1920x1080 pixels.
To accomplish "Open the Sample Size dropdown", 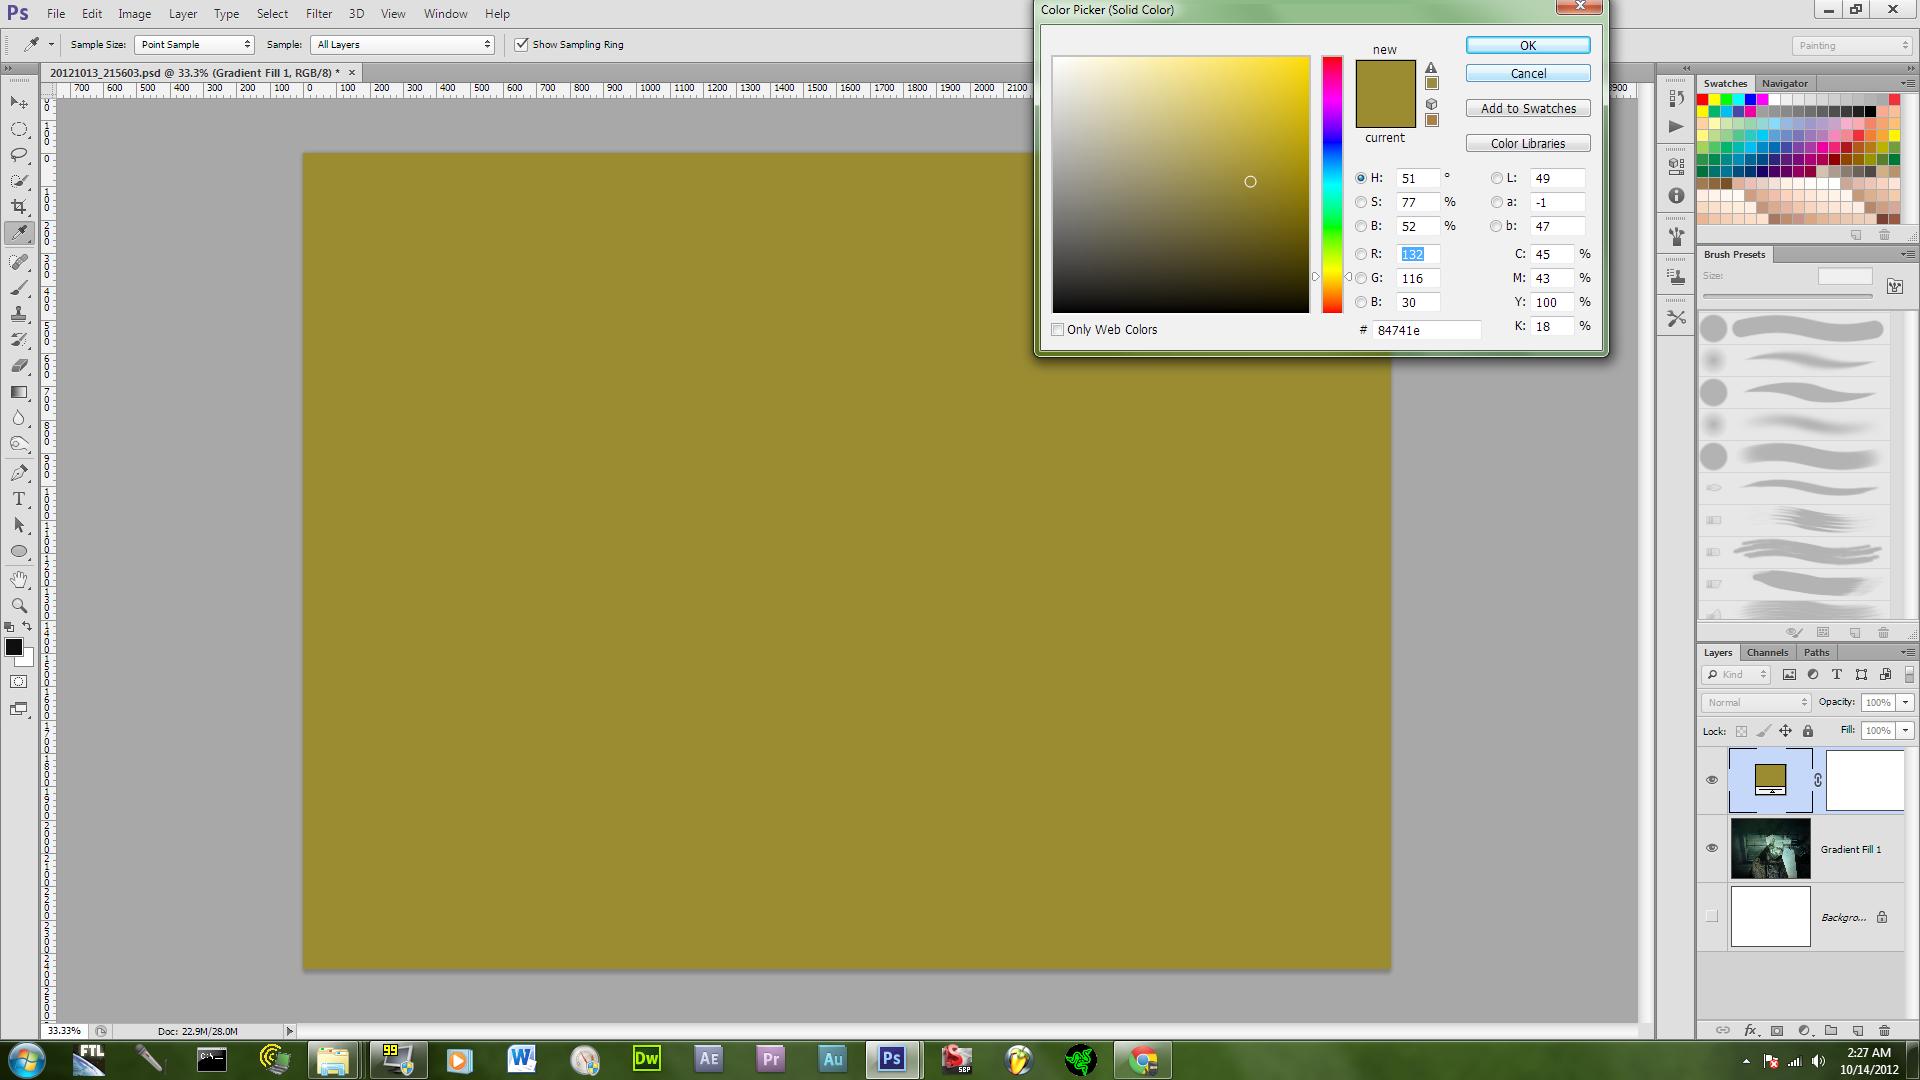I will (x=194, y=45).
